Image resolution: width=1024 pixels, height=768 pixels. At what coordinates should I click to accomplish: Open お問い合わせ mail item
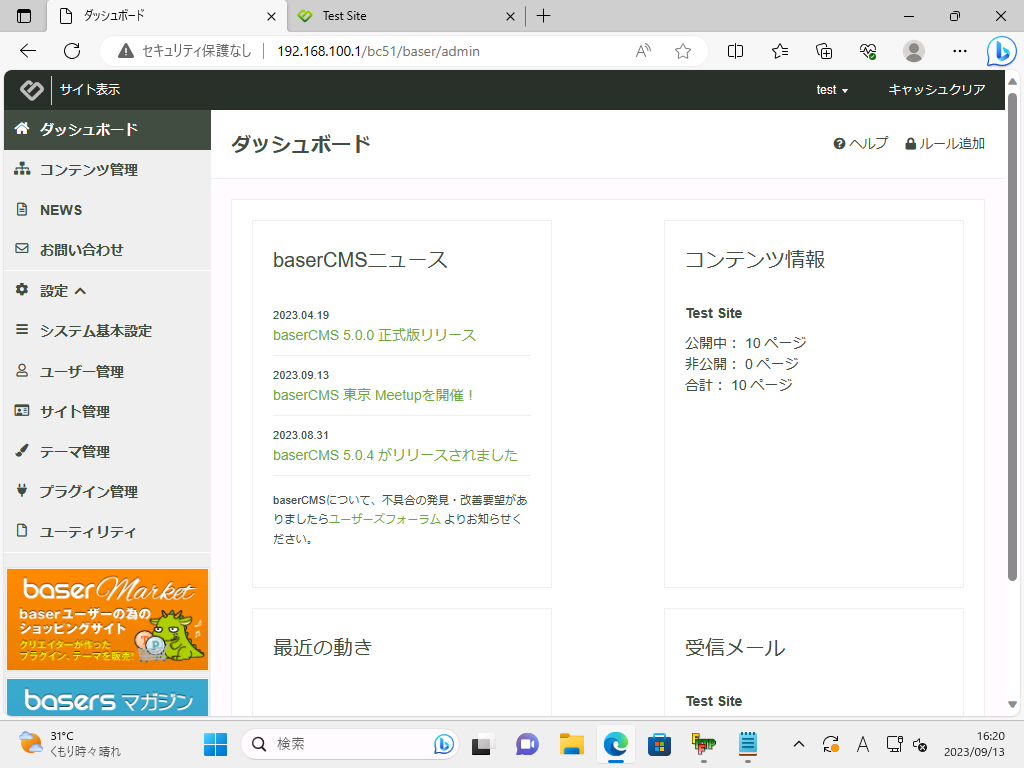coord(81,250)
